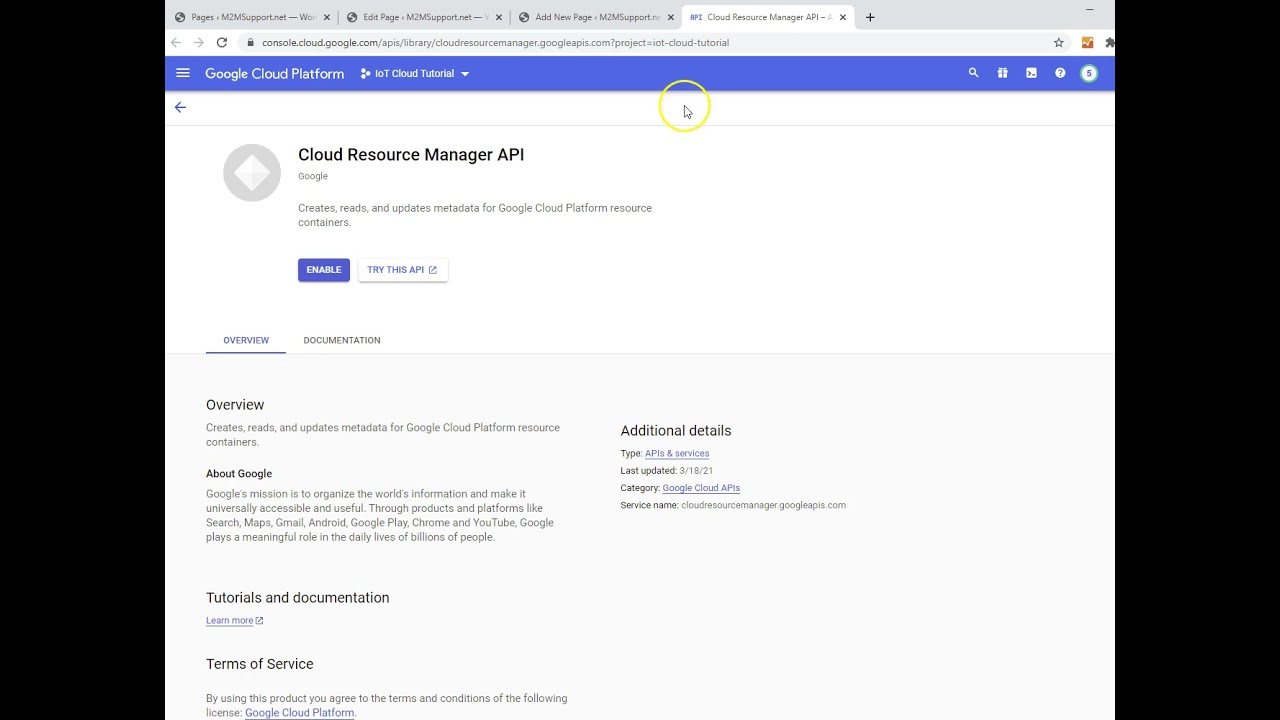
Task: Click the Cloud Resource Manager API heading
Action: 411,155
